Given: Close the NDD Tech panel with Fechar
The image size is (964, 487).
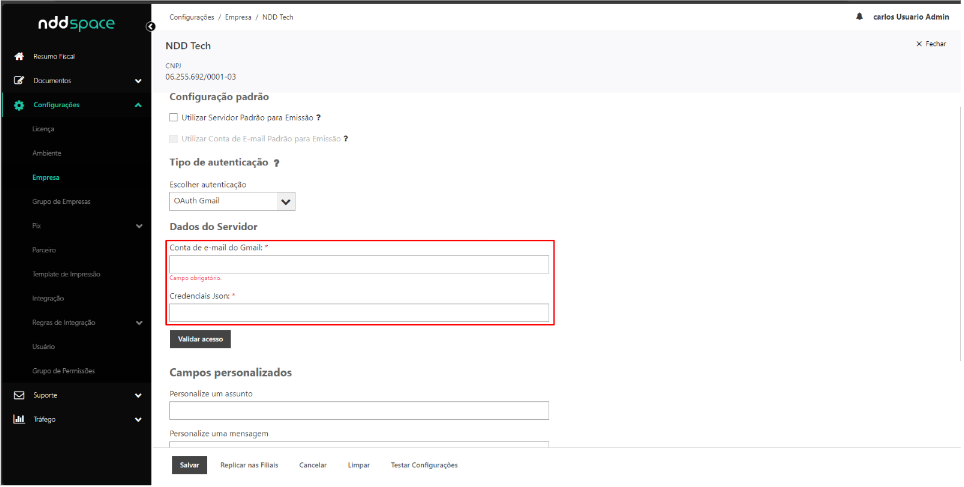Looking at the screenshot, I should pos(931,45).
